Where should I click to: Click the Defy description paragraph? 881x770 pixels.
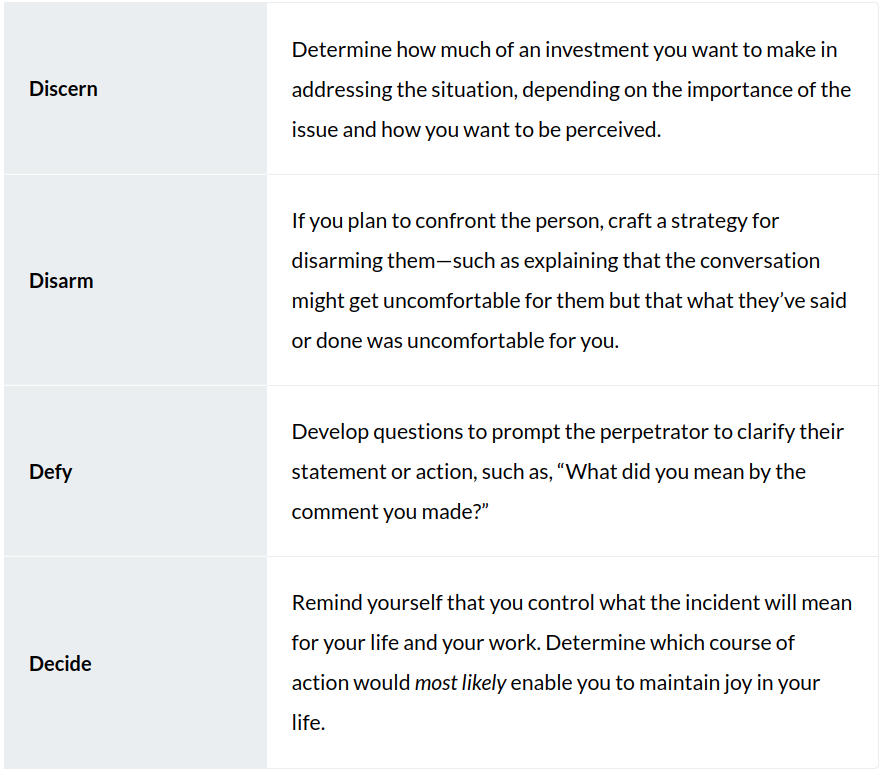coord(567,472)
